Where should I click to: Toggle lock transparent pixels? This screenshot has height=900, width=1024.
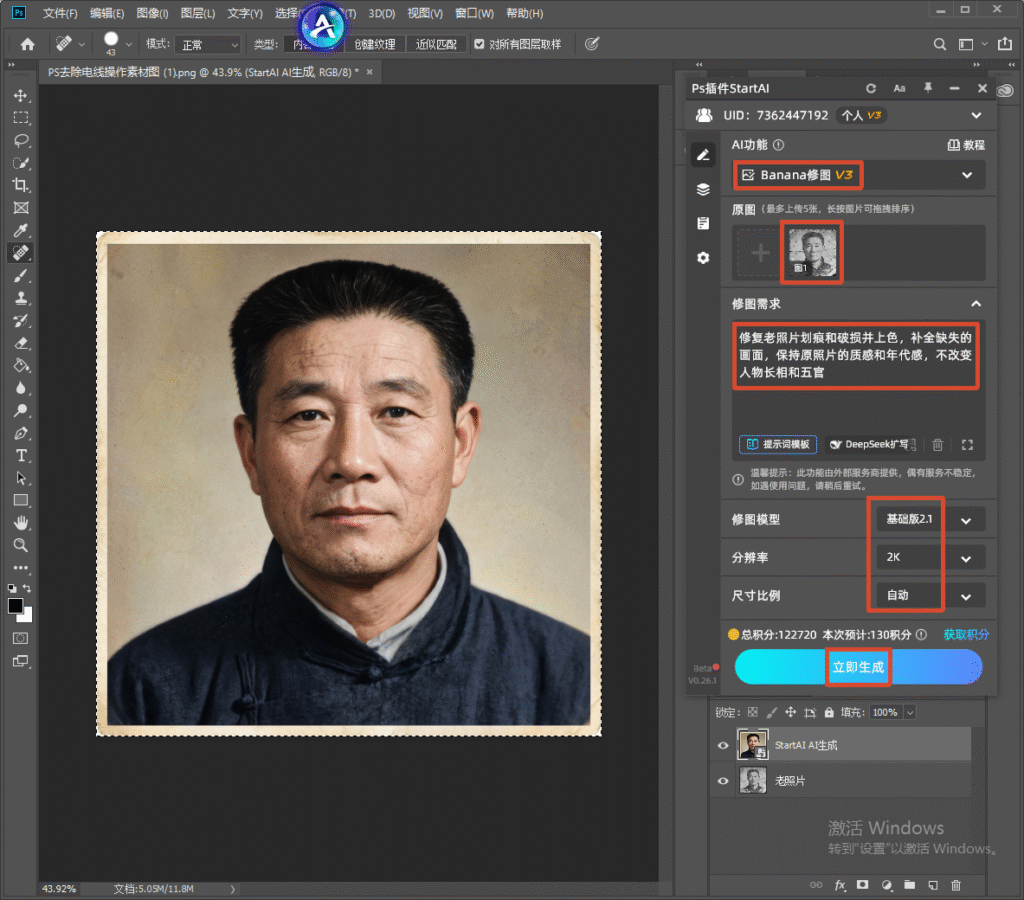753,713
